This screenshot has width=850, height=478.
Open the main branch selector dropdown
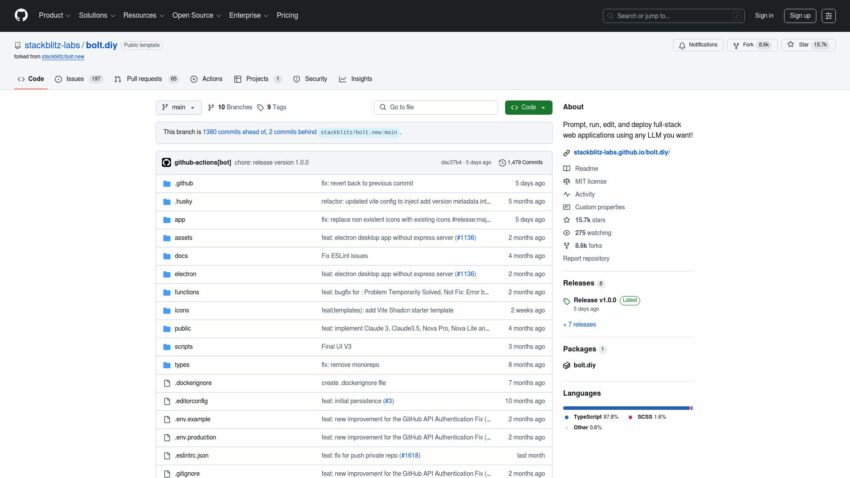coord(178,107)
